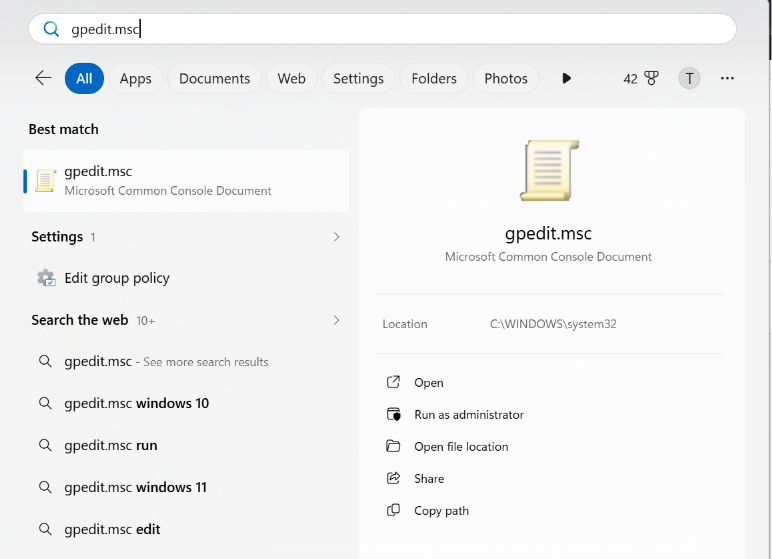
Task: Click magnifier icon beside gpedit.msc run
Action: click(45, 445)
